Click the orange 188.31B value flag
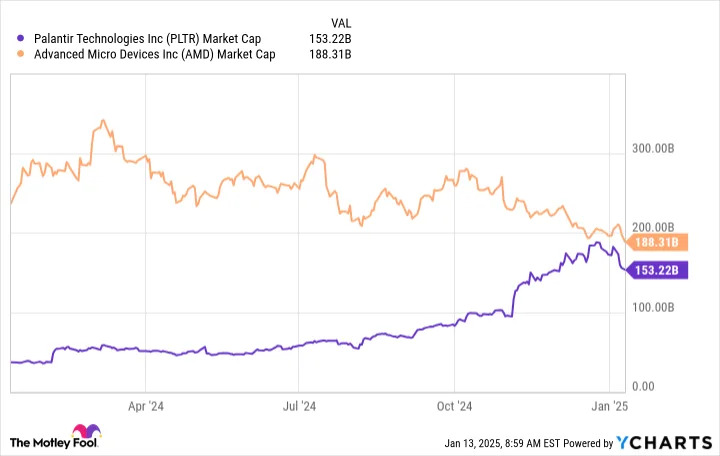720x456 pixels. point(657,242)
